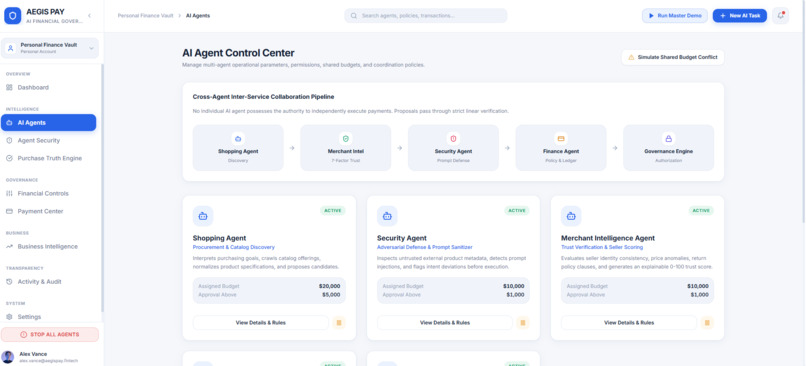Open the Payment Center page

(48, 211)
